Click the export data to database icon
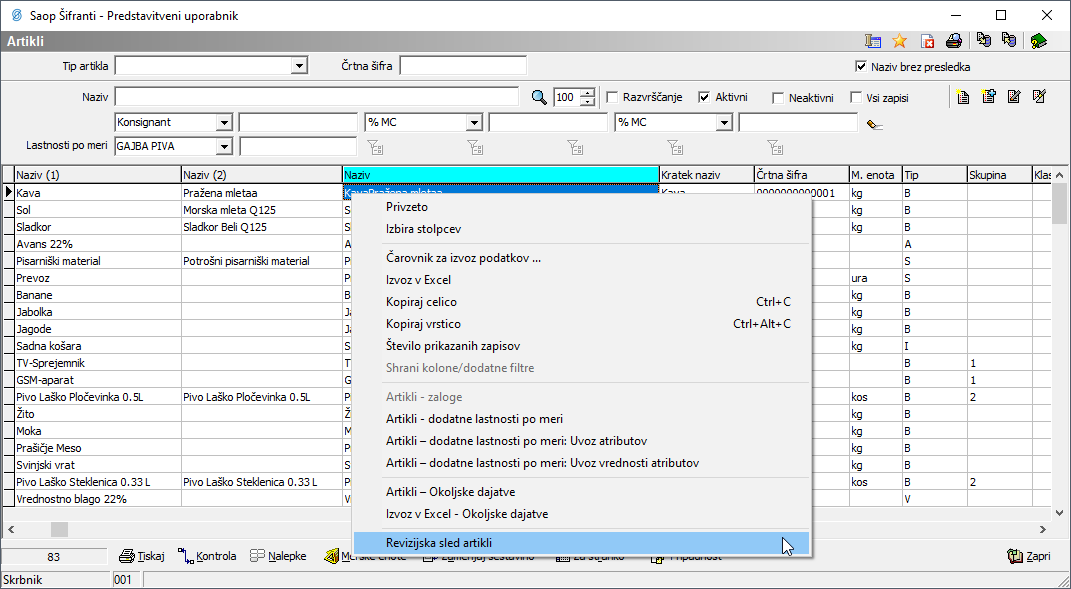 point(984,40)
